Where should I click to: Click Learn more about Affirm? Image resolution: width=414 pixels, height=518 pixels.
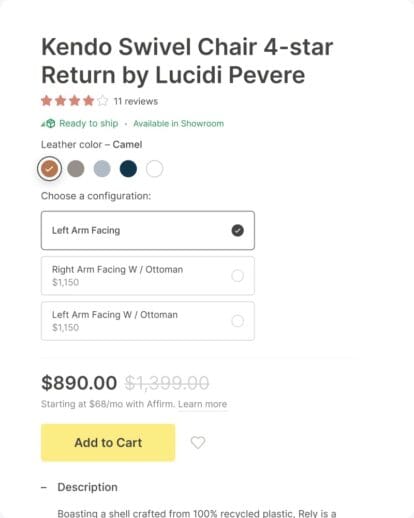tap(202, 404)
